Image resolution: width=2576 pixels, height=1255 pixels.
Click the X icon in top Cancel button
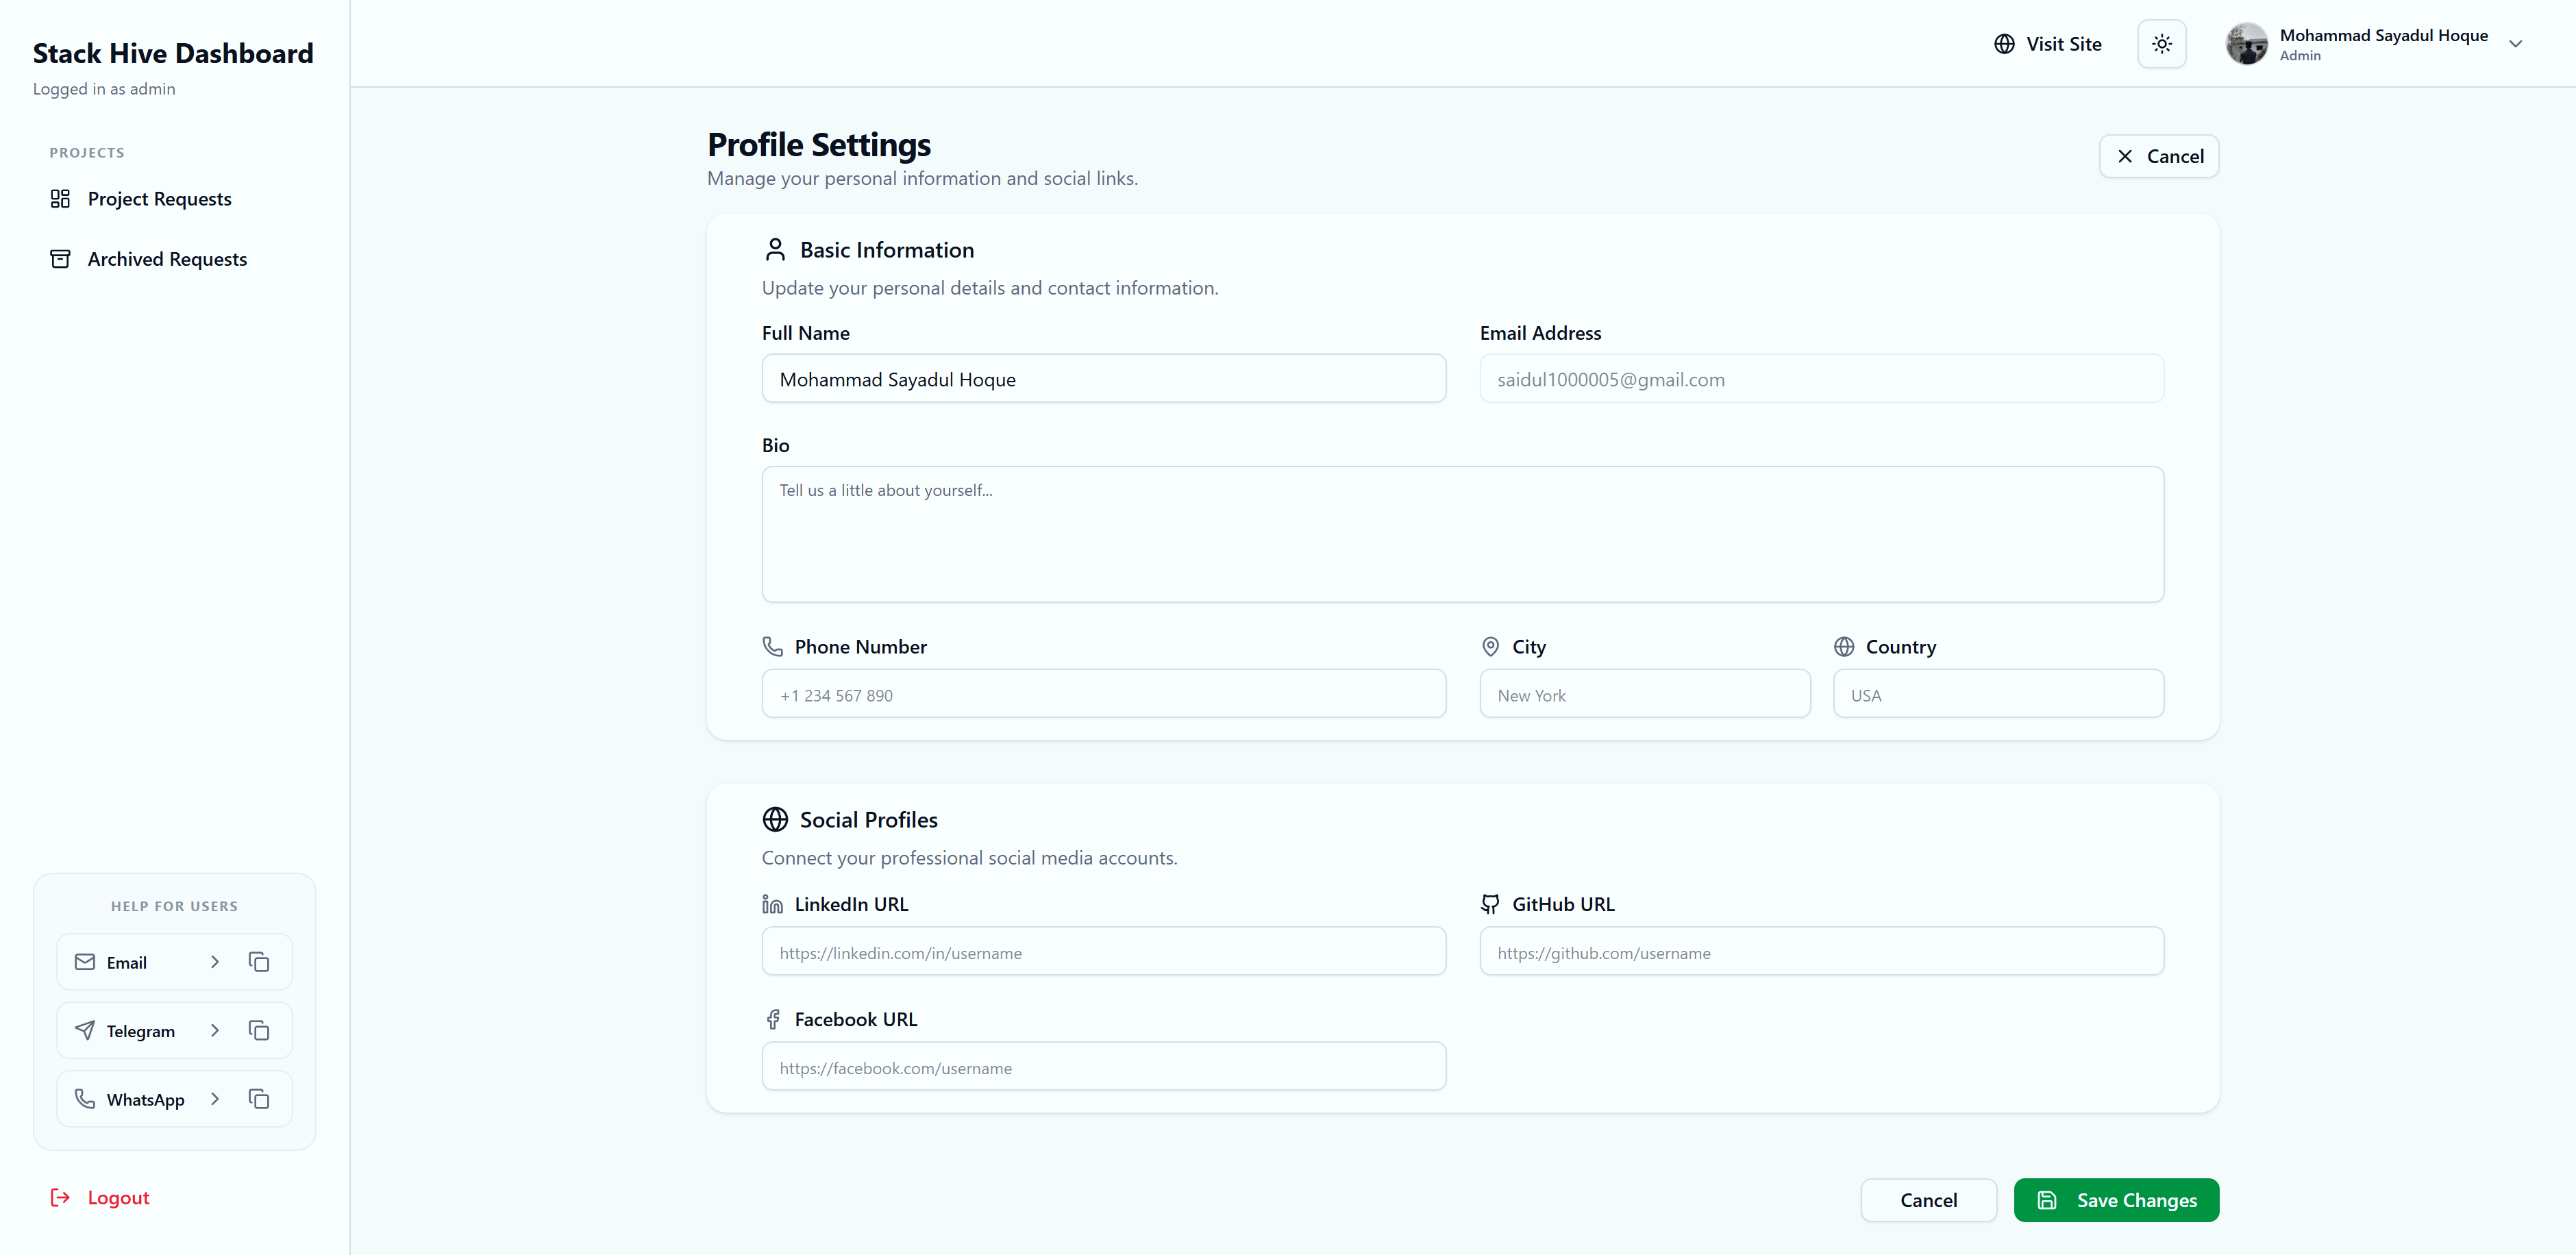point(2125,156)
